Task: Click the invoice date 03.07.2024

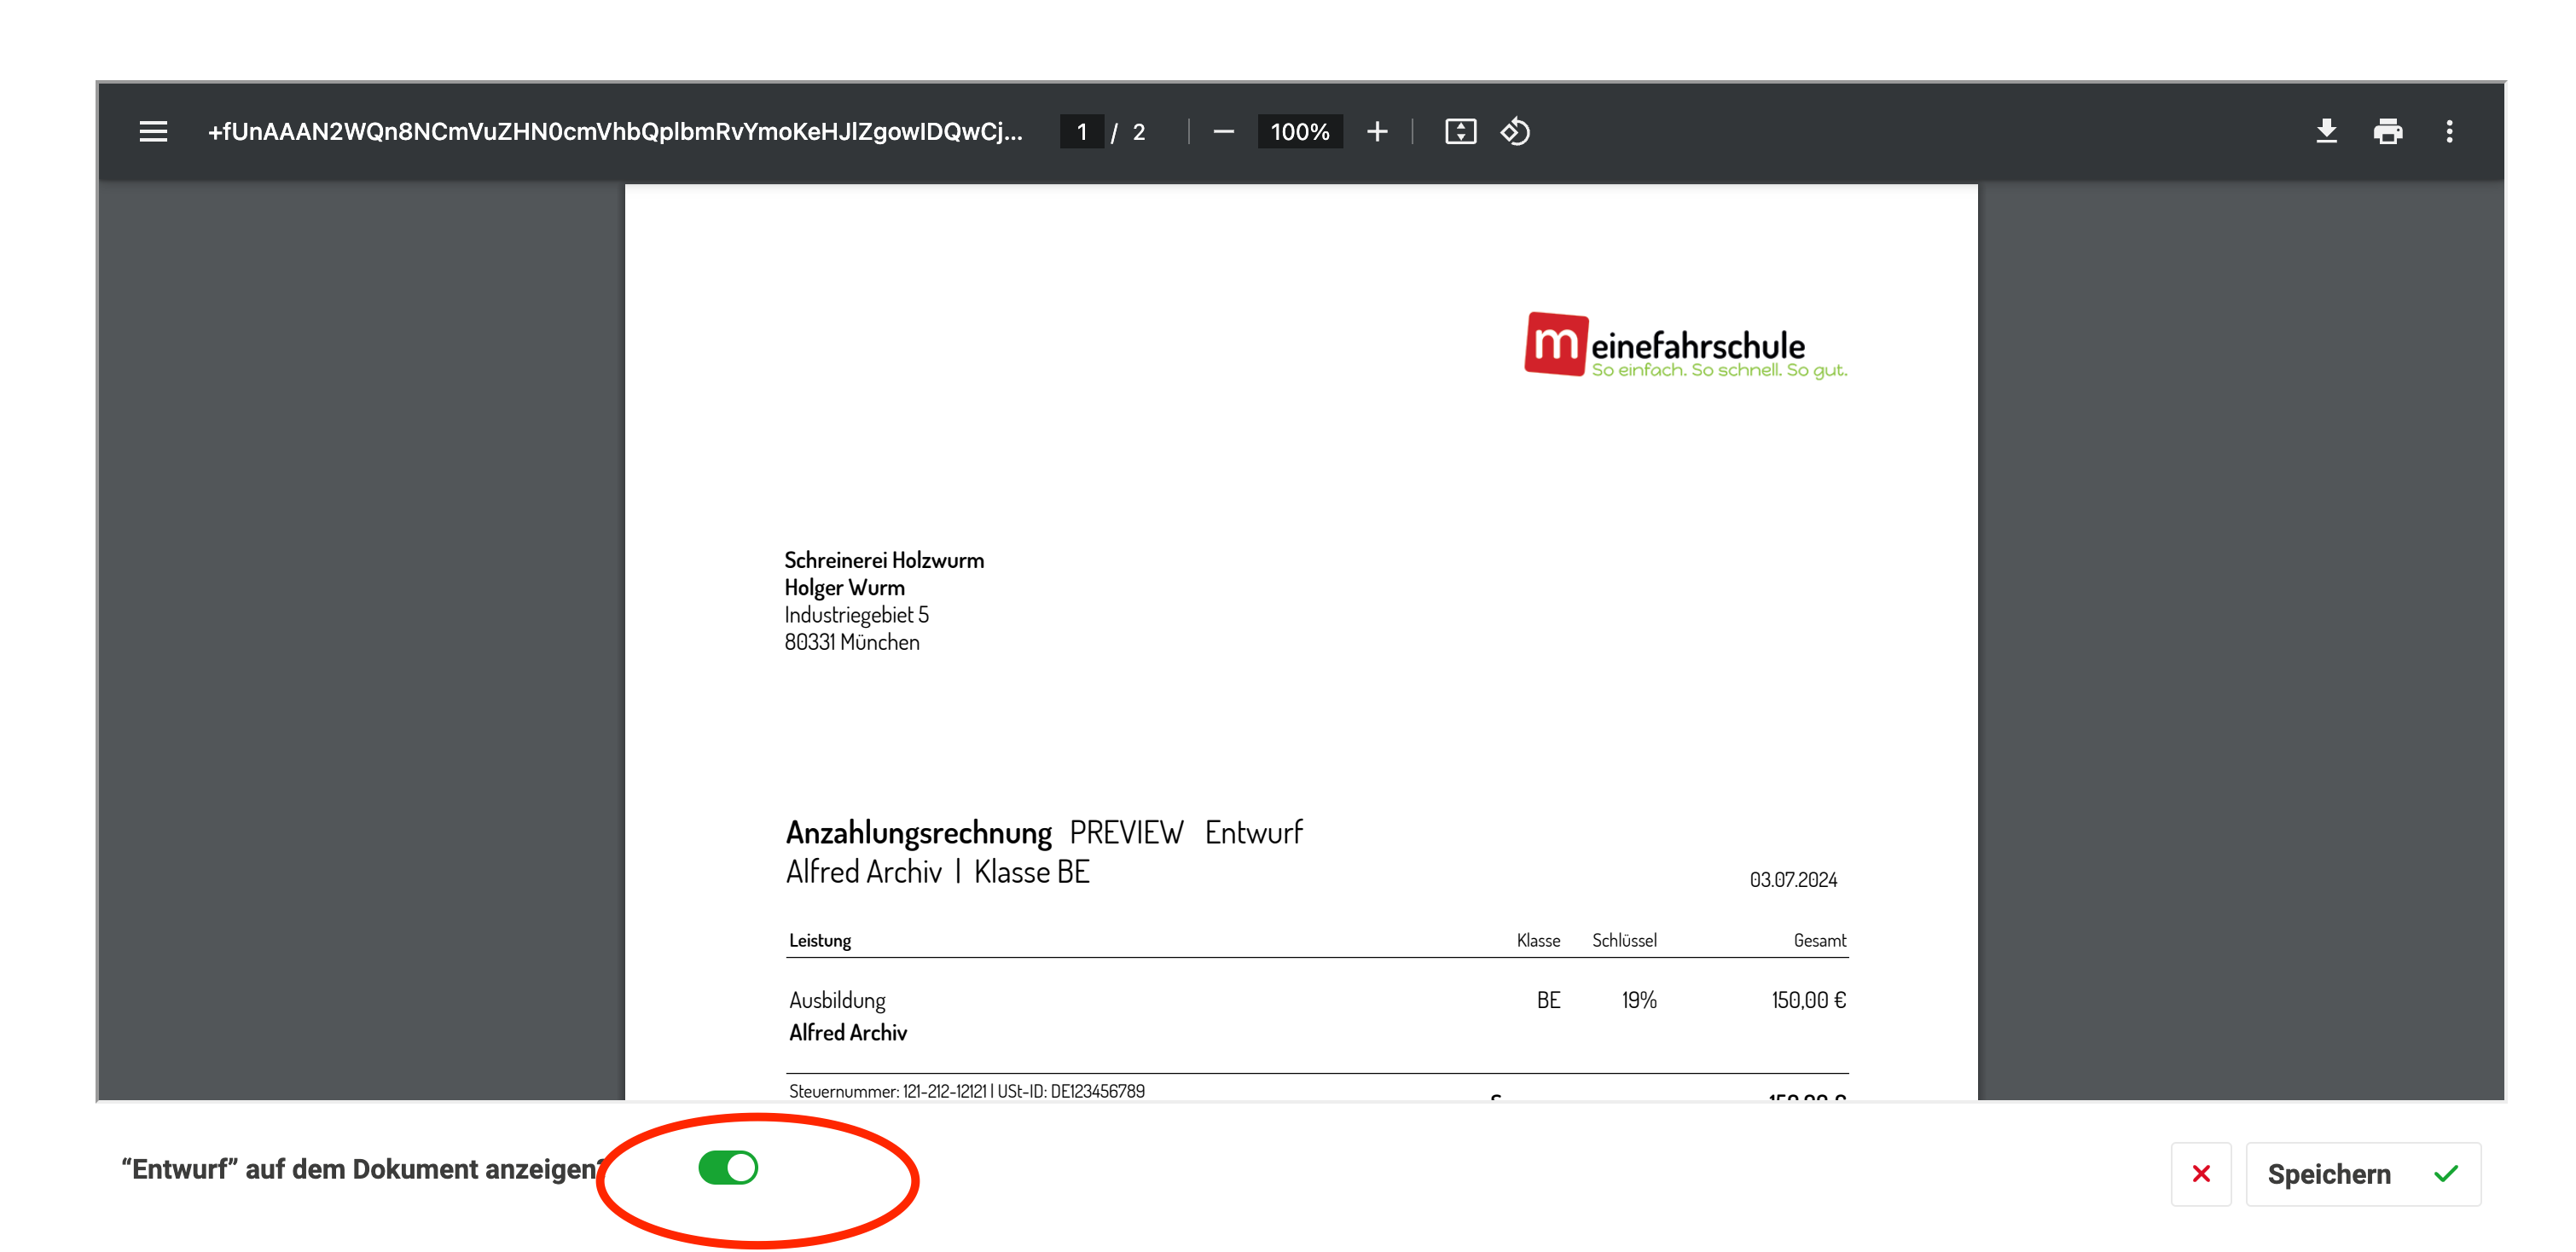Action: 1793,880
